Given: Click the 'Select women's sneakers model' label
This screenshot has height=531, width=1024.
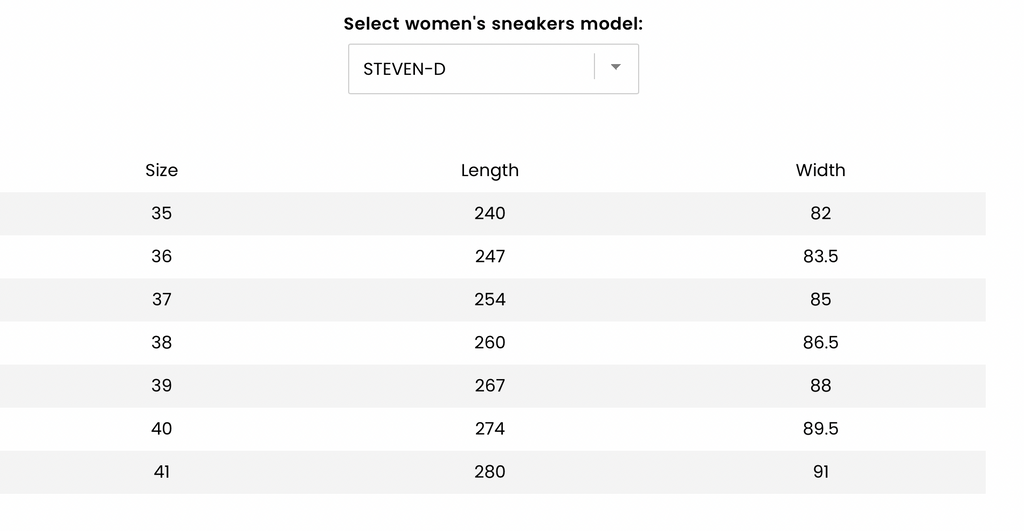Looking at the screenshot, I should click(493, 24).
